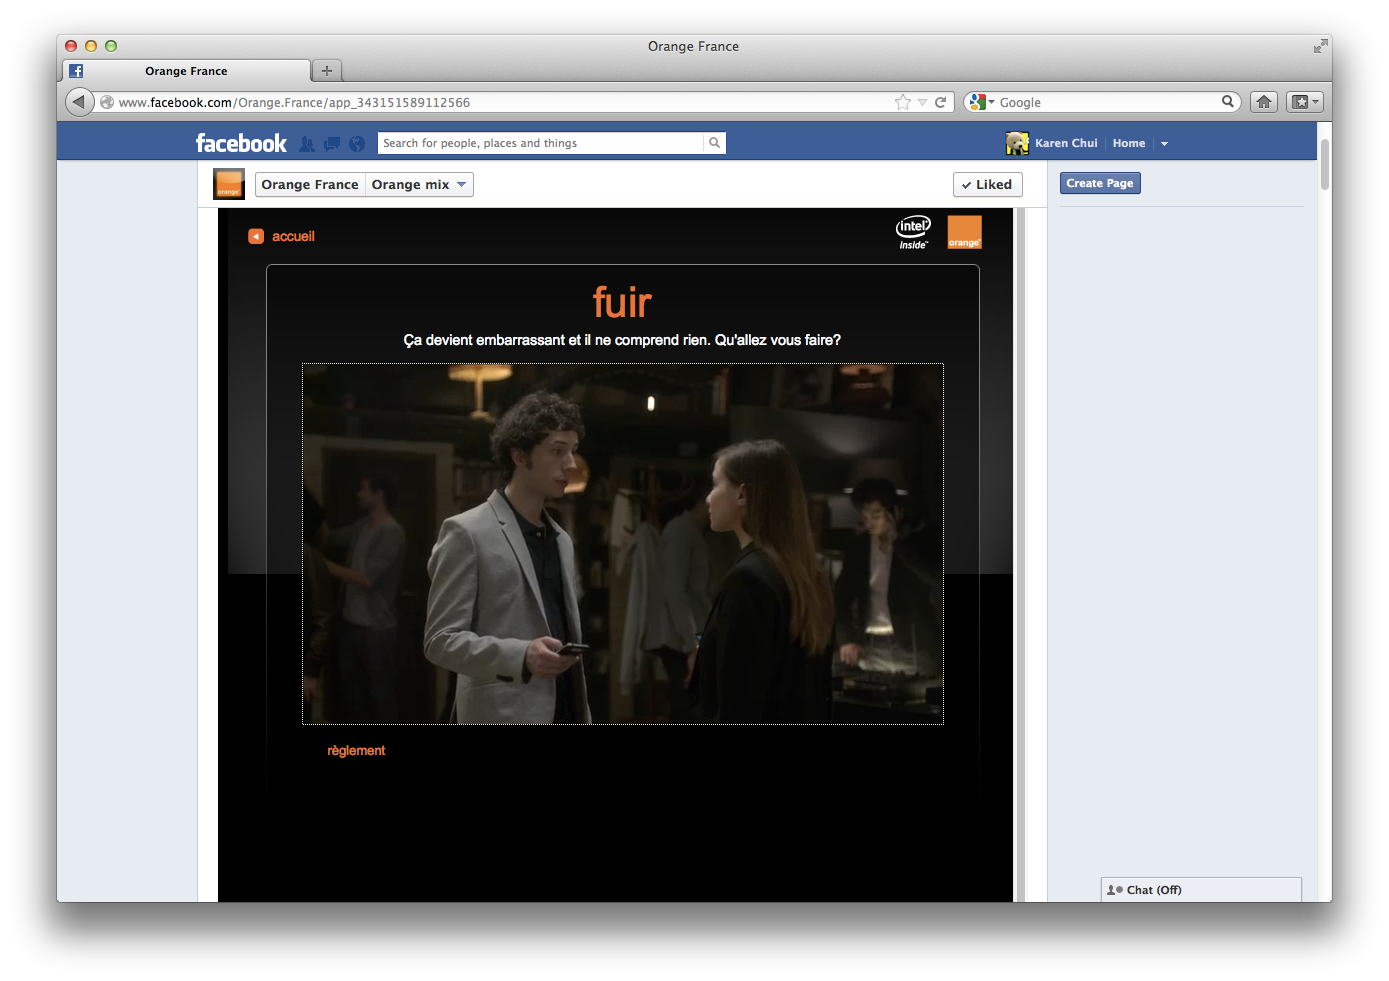This screenshot has height=981, width=1389.
Task: Click the "Ça devient embarrassant" question text
Action: [x=622, y=340]
